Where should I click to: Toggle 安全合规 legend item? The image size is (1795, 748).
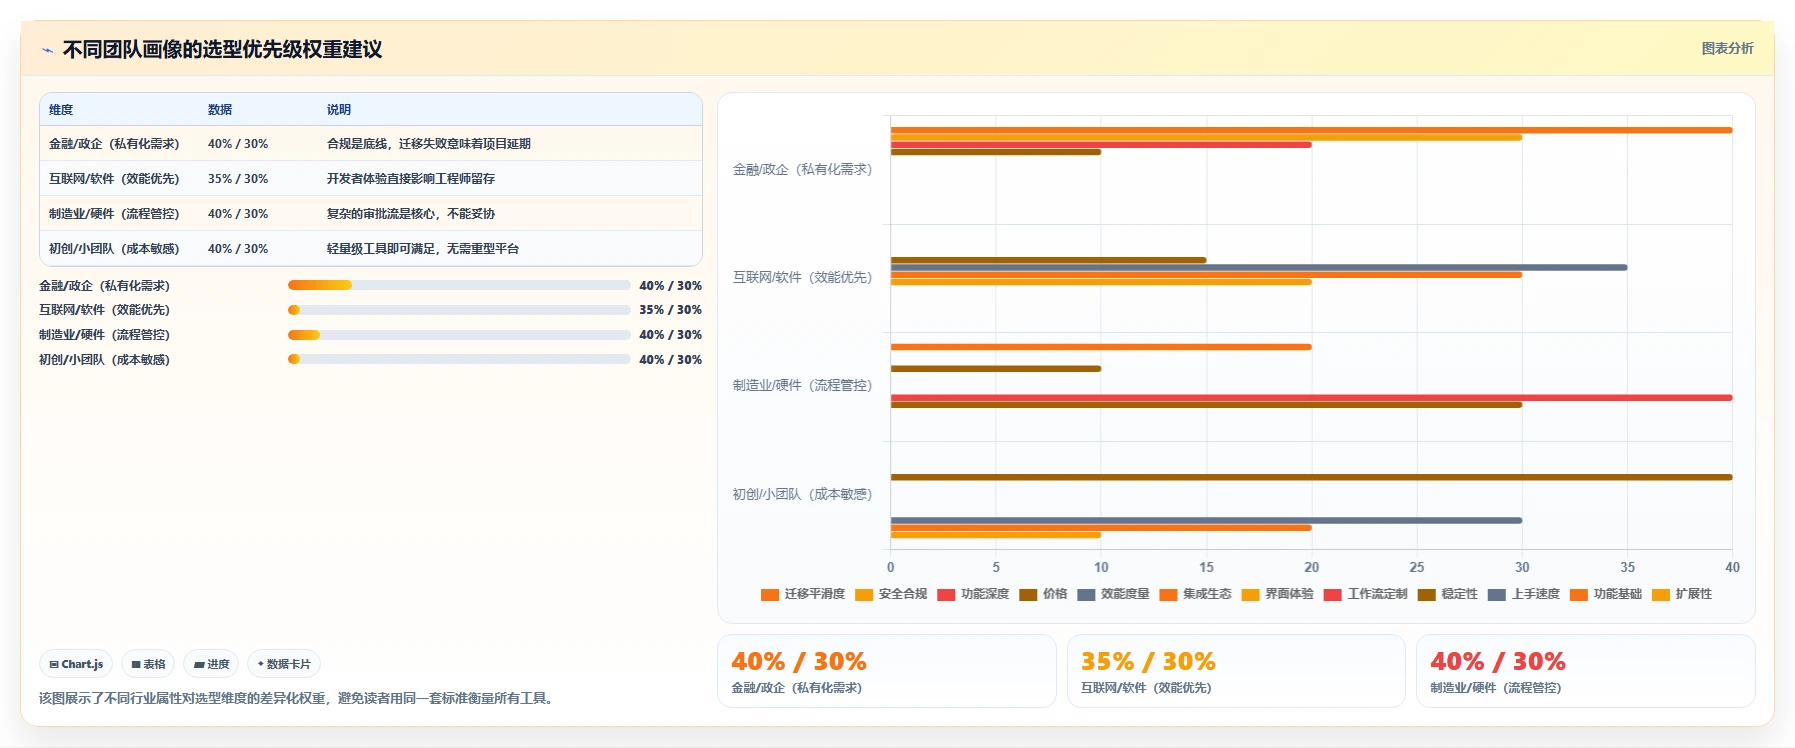pyautogui.click(x=891, y=594)
